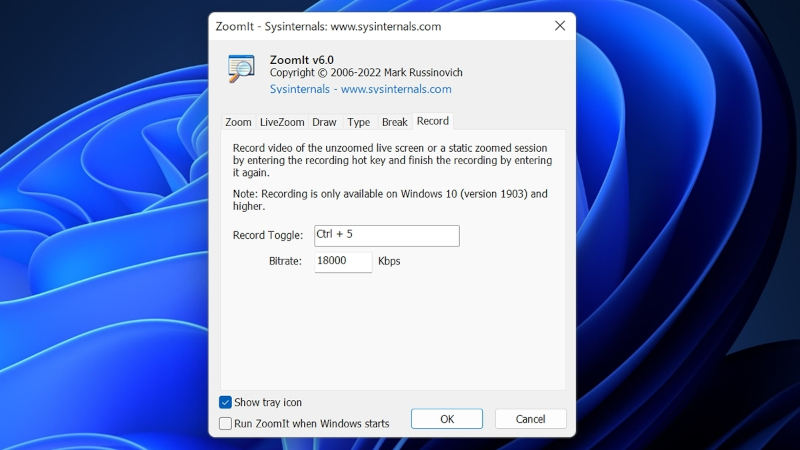Click the Record Toggle hotkey field
The height and width of the screenshot is (450, 800).
[x=387, y=236]
